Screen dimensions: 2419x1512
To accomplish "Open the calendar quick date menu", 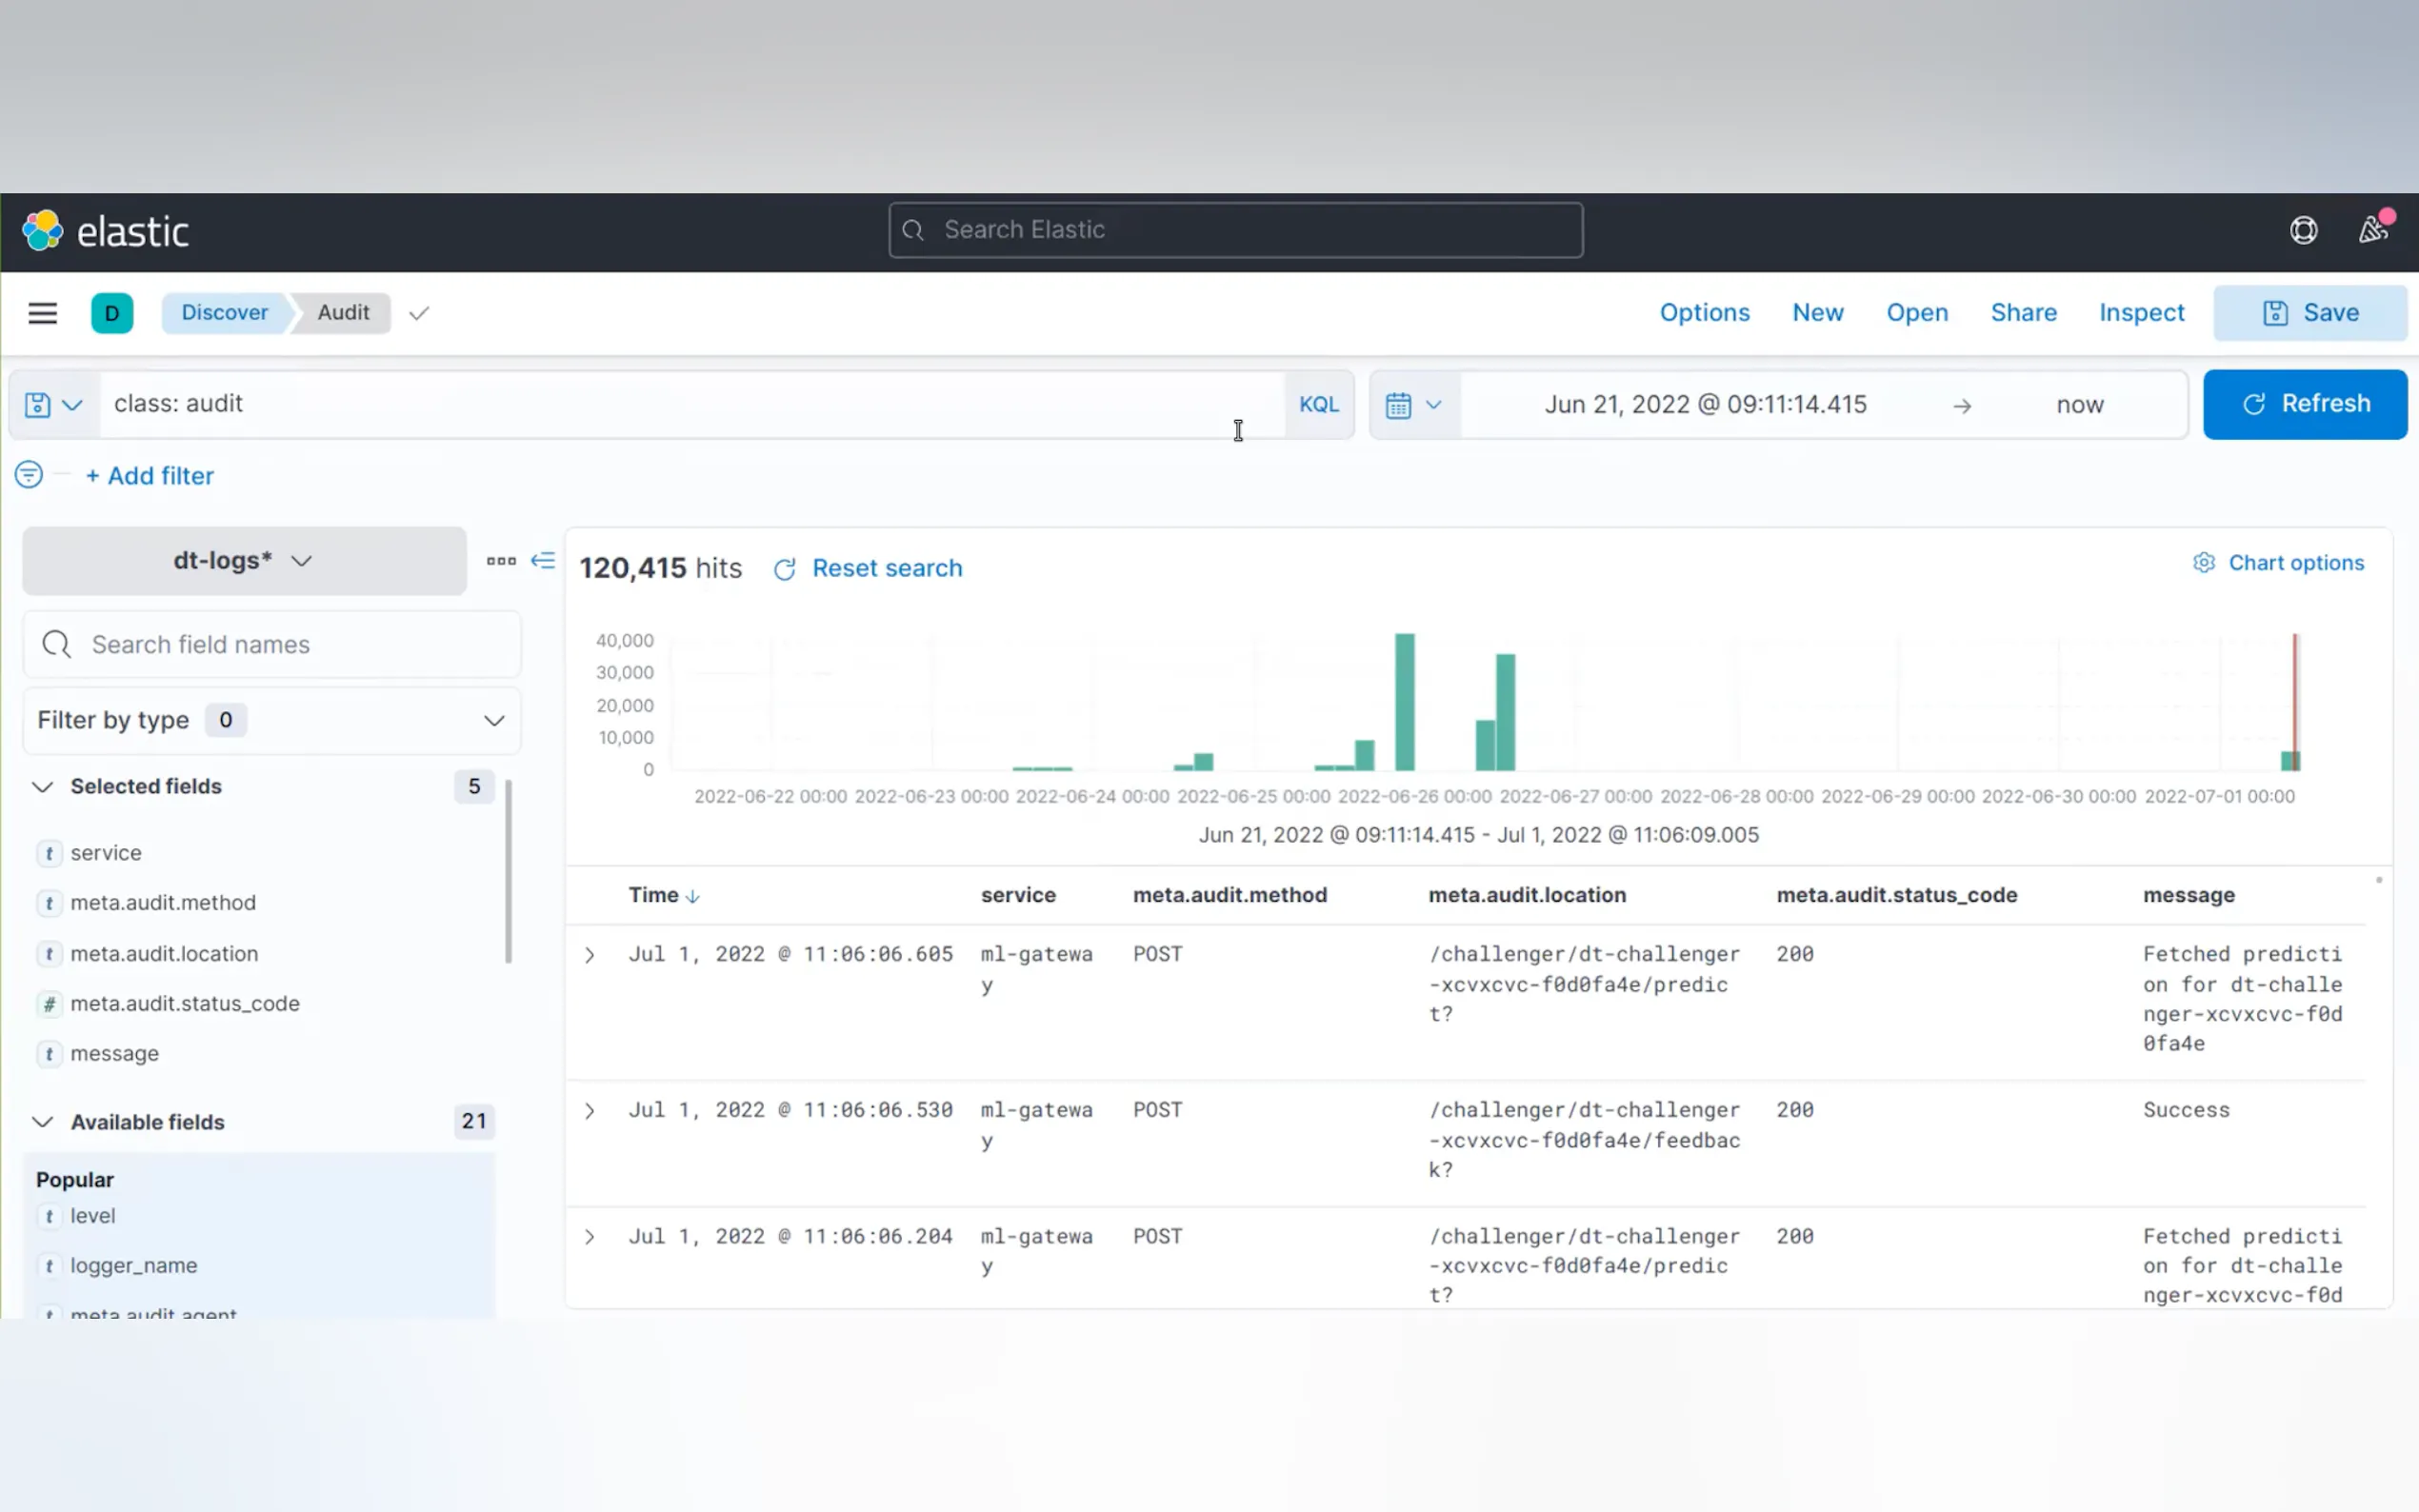I will coord(1413,405).
